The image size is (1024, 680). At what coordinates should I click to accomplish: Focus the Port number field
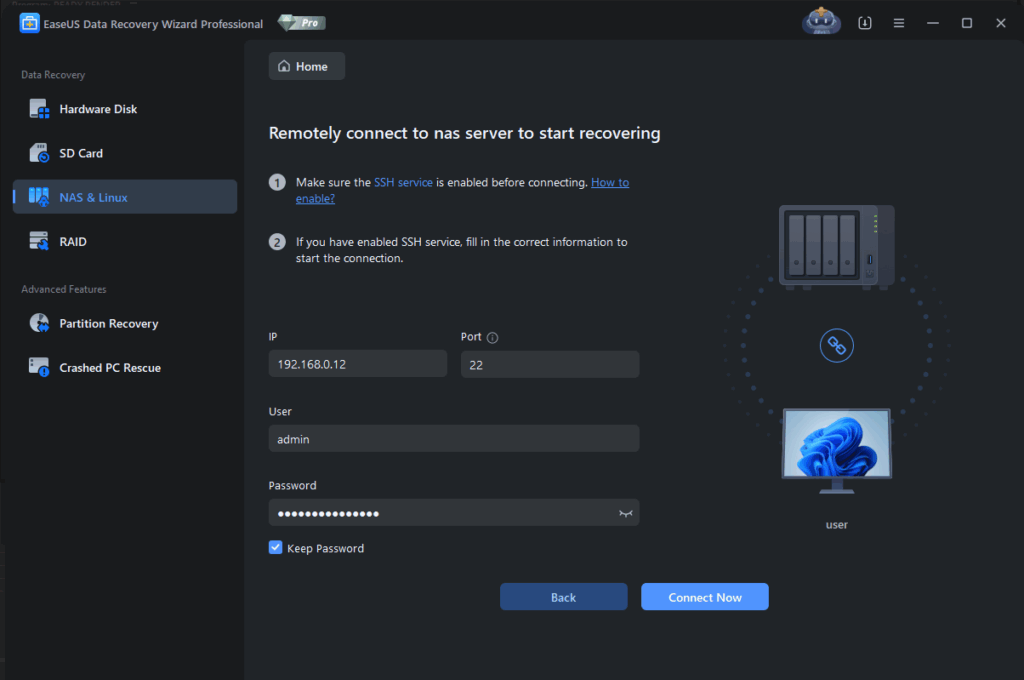[x=550, y=364]
